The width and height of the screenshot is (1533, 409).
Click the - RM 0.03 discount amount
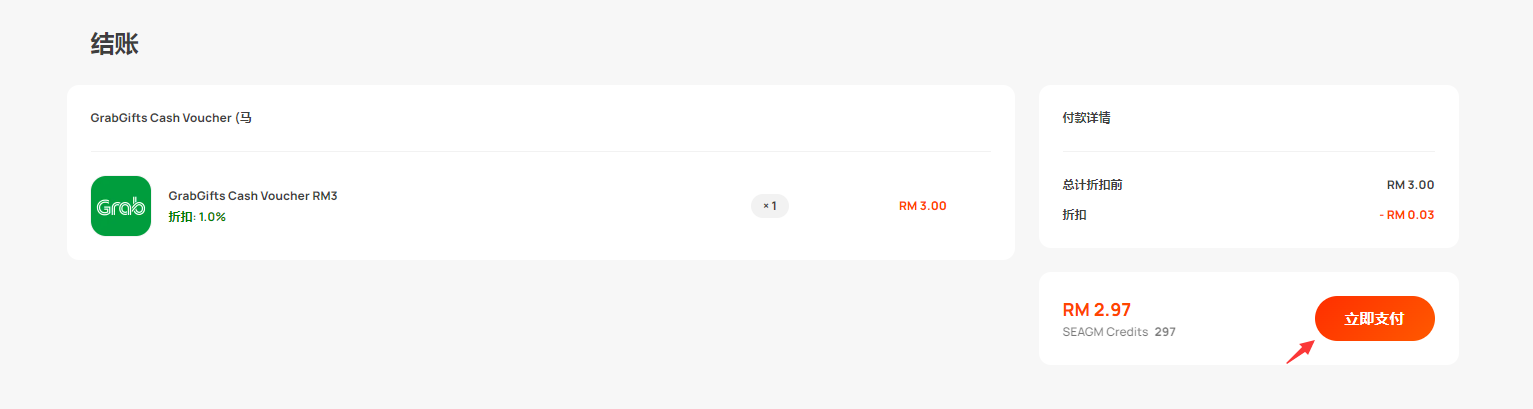tap(1406, 215)
